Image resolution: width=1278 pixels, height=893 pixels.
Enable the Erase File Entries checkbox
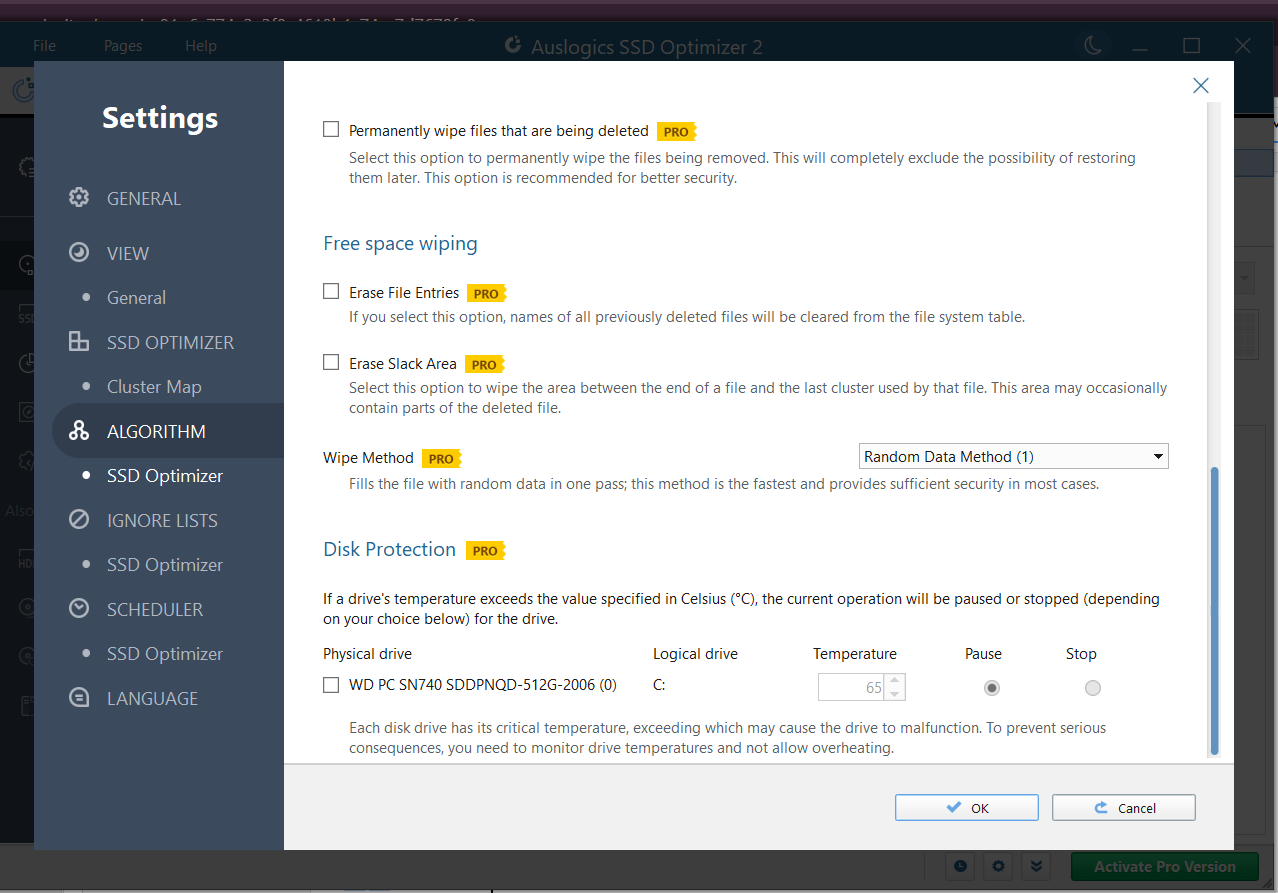[331, 290]
